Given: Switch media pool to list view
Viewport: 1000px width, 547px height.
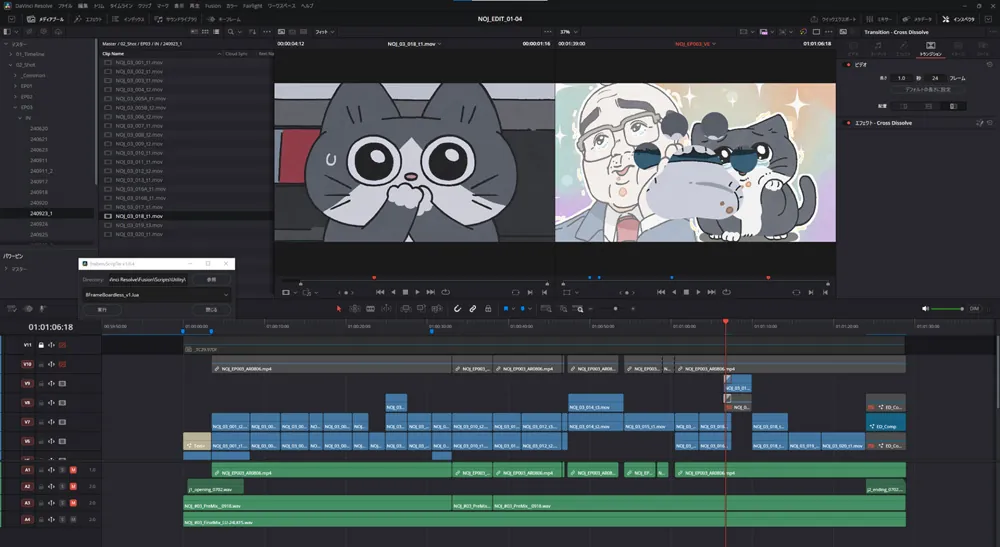Looking at the screenshot, I should click(217, 31).
